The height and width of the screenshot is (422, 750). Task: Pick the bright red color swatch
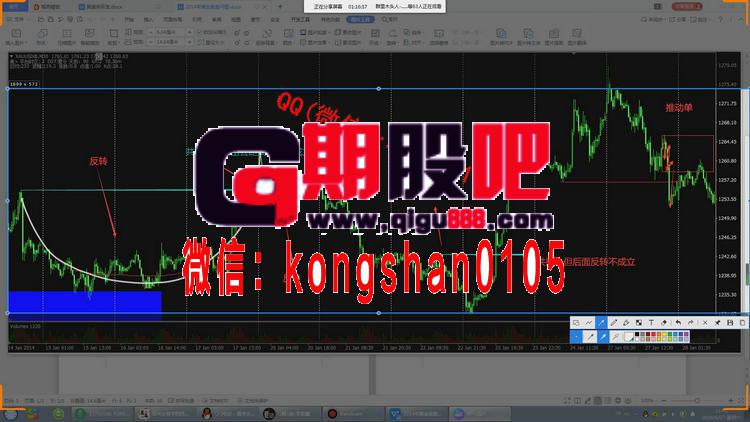(653, 334)
